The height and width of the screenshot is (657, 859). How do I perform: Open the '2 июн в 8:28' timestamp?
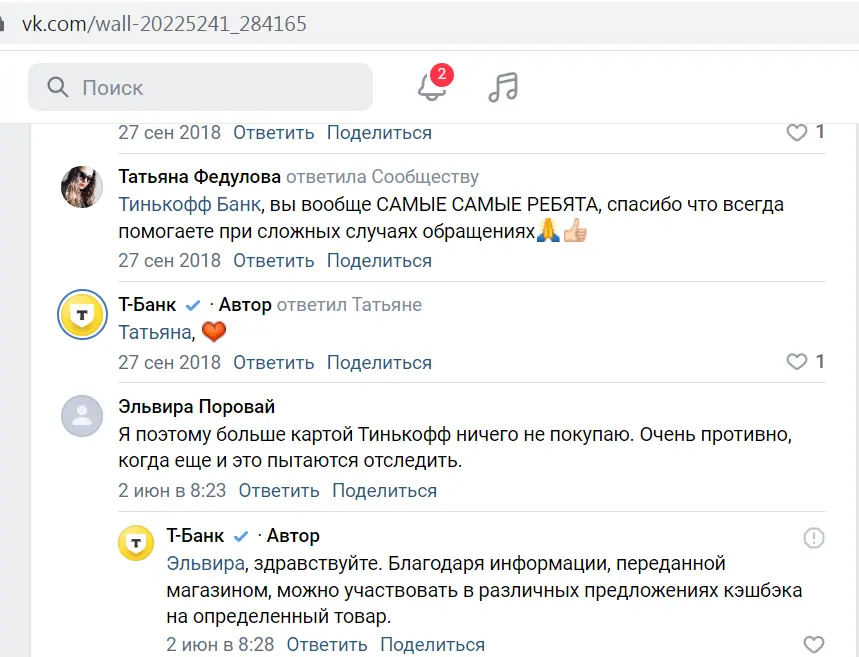[220, 644]
